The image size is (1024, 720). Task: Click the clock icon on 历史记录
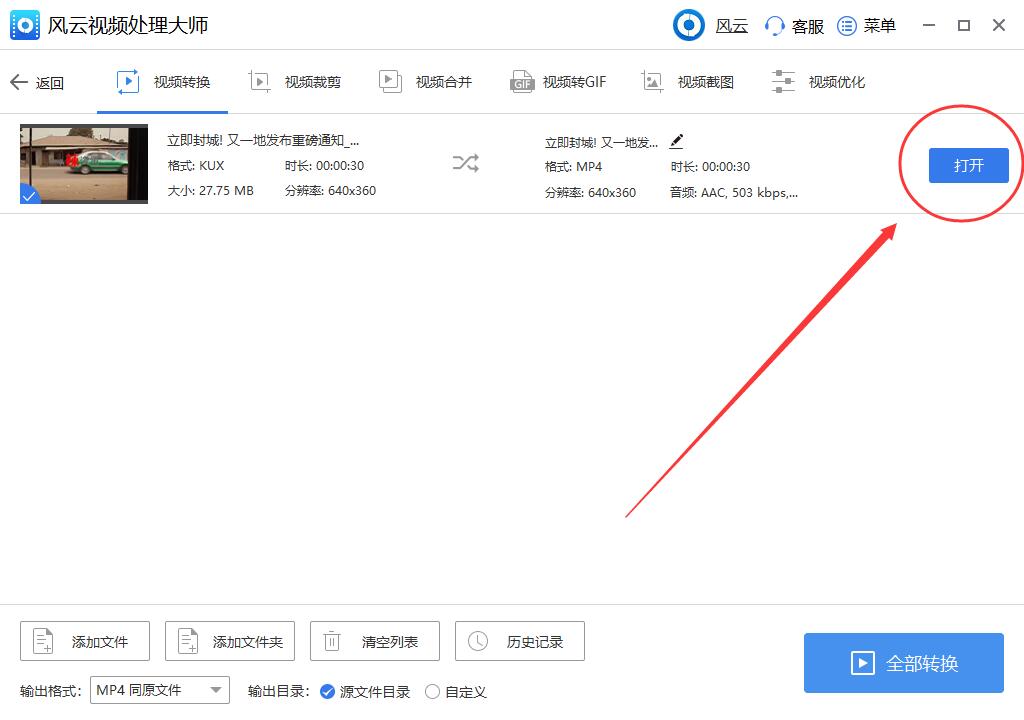pyautogui.click(x=479, y=641)
